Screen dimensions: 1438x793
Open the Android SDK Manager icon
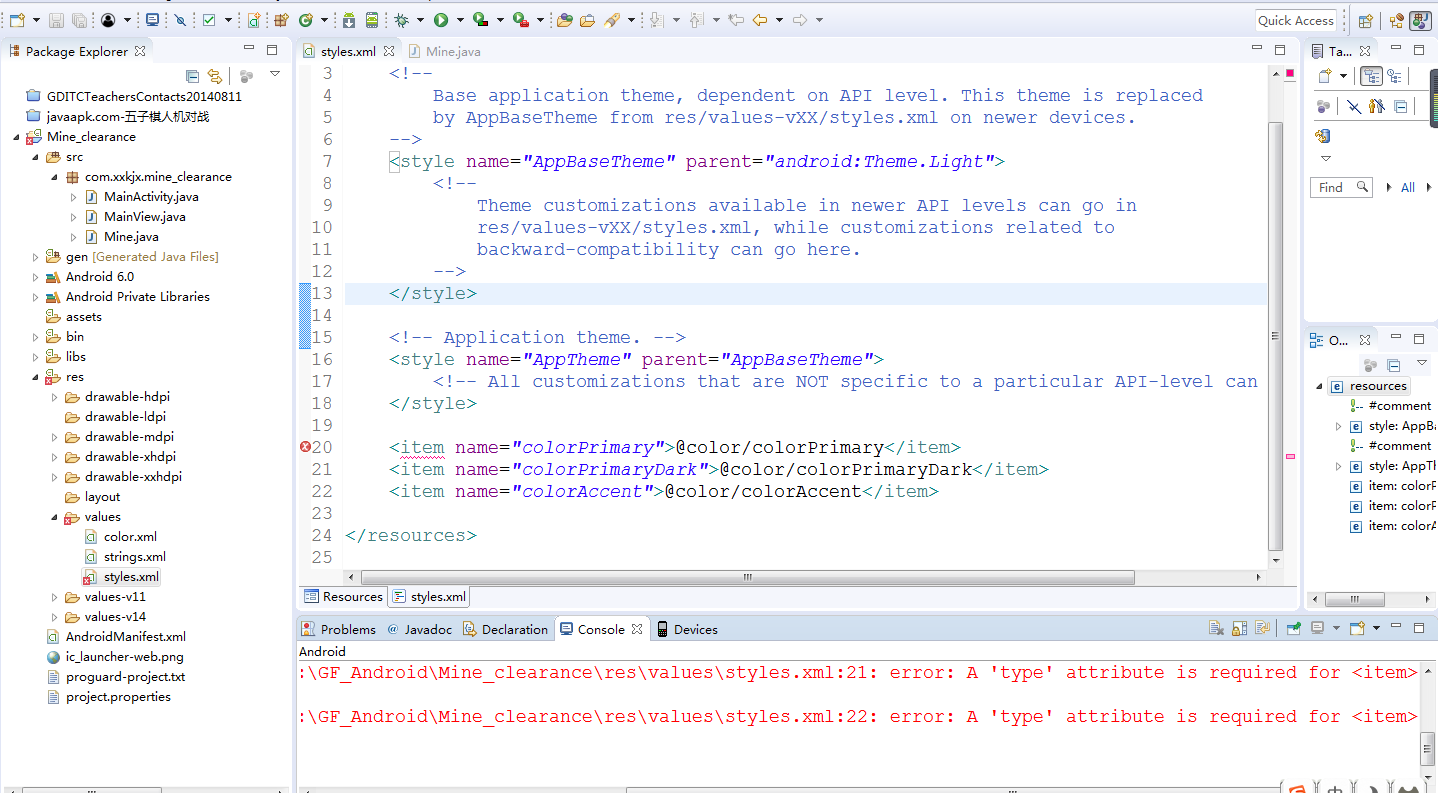348,20
